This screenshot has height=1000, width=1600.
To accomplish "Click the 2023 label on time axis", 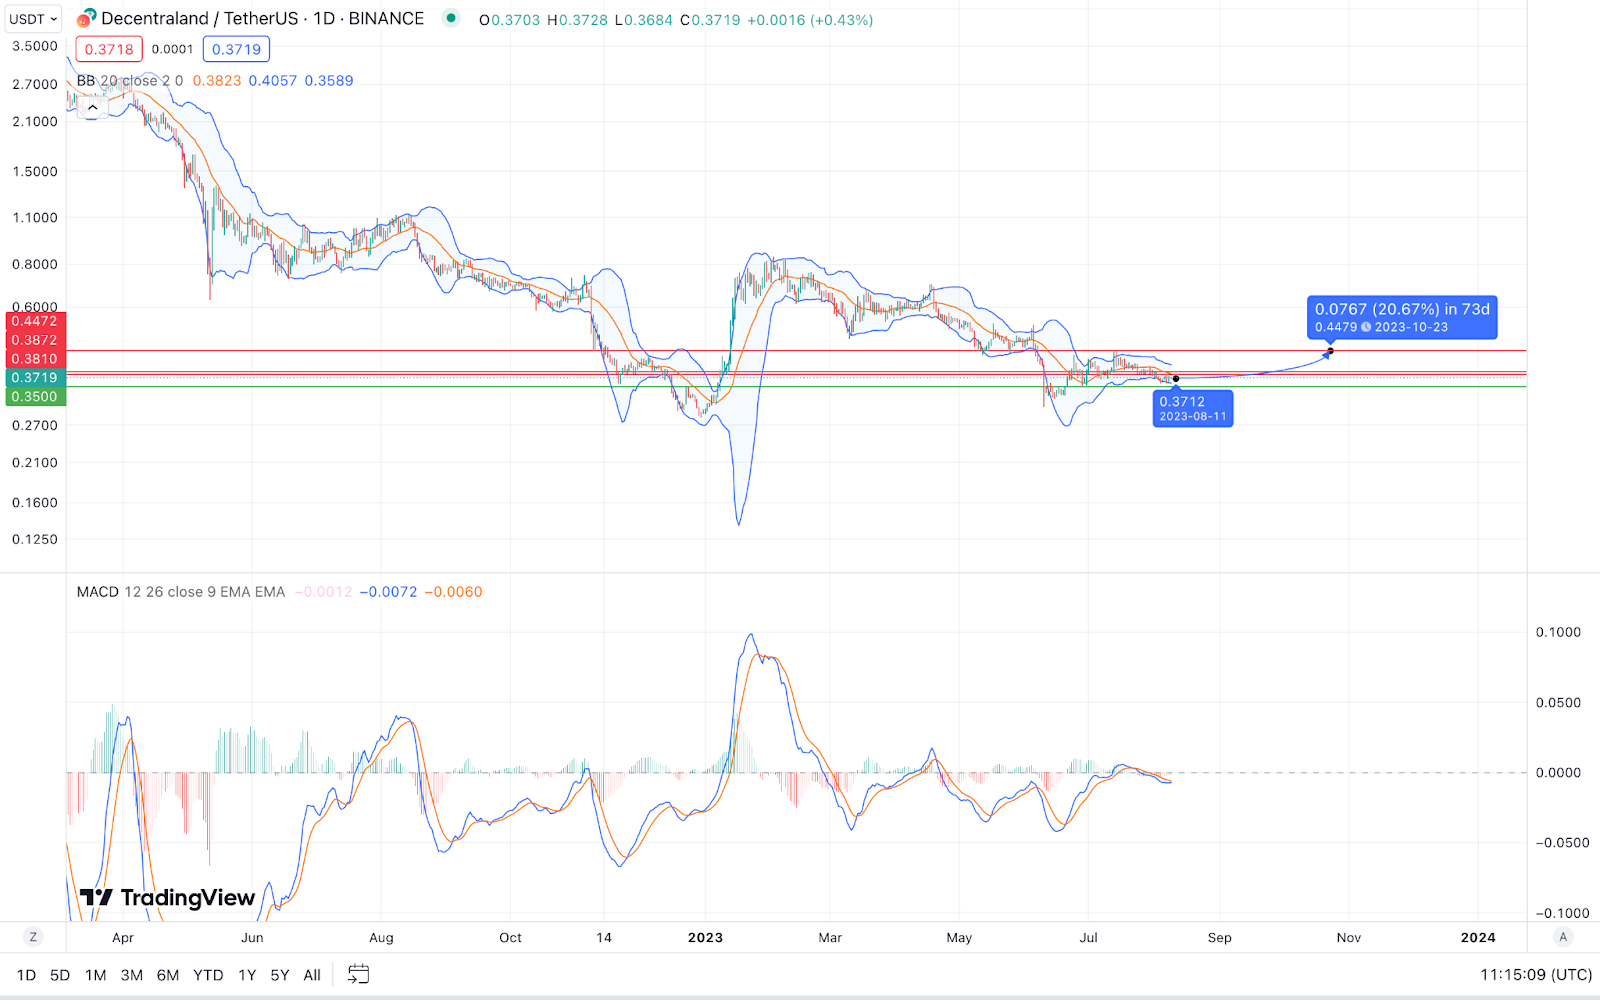I will pyautogui.click(x=705, y=938).
